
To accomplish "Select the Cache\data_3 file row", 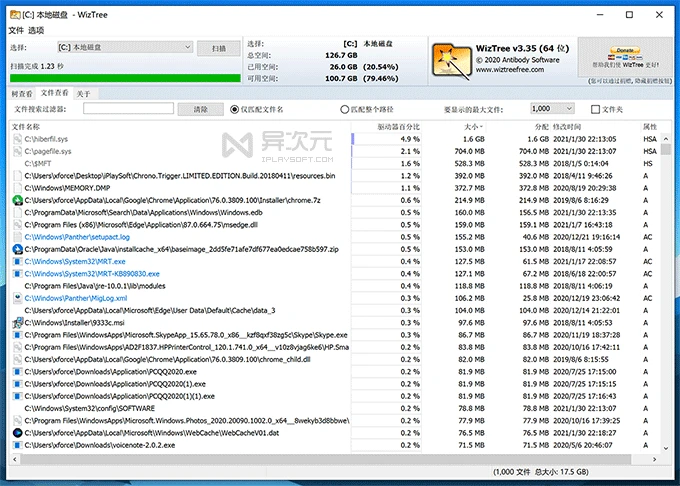I will coord(334,310).
